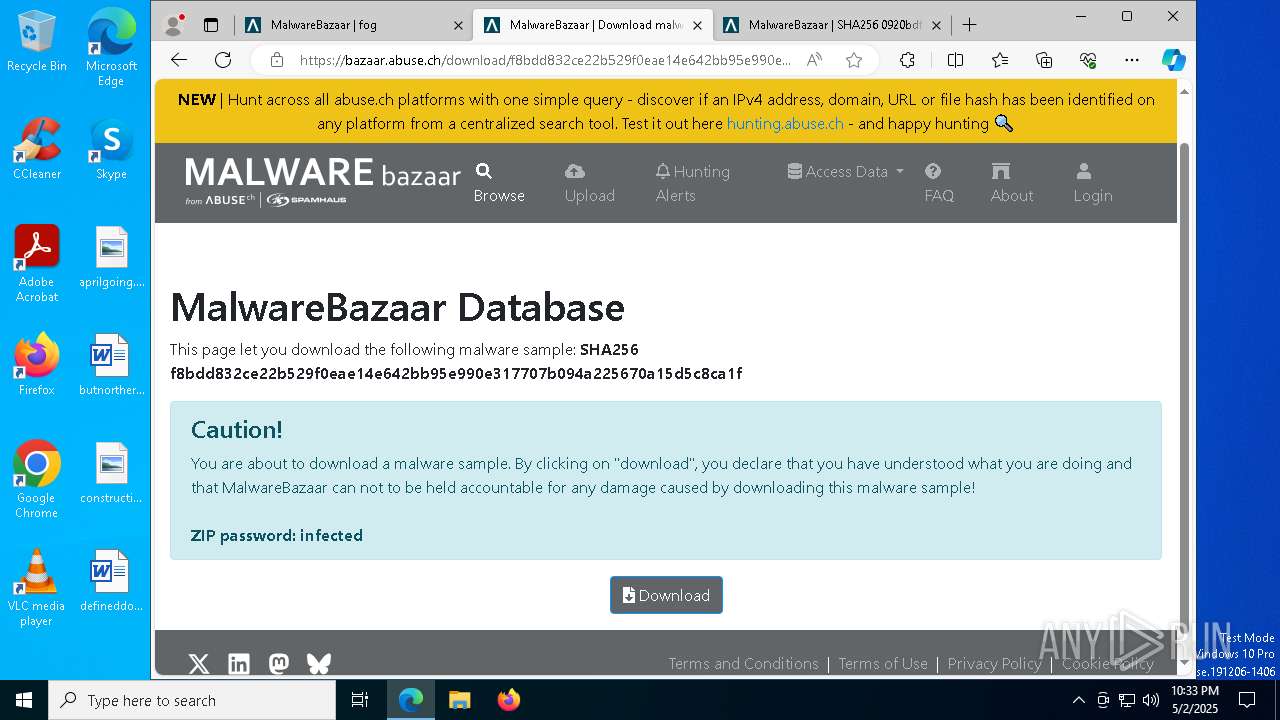Open CCleaner desktop shortcut
Viewport: 1280px width, 720px height.
37,149
